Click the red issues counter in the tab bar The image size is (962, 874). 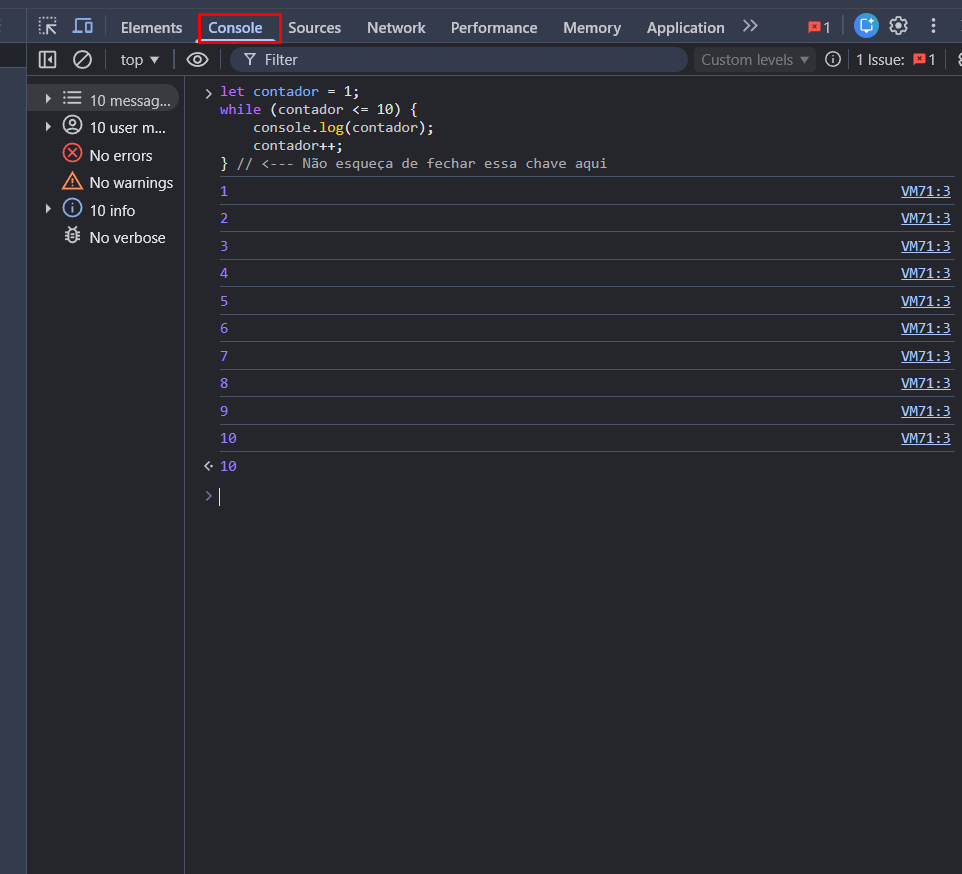pos(819,27)
